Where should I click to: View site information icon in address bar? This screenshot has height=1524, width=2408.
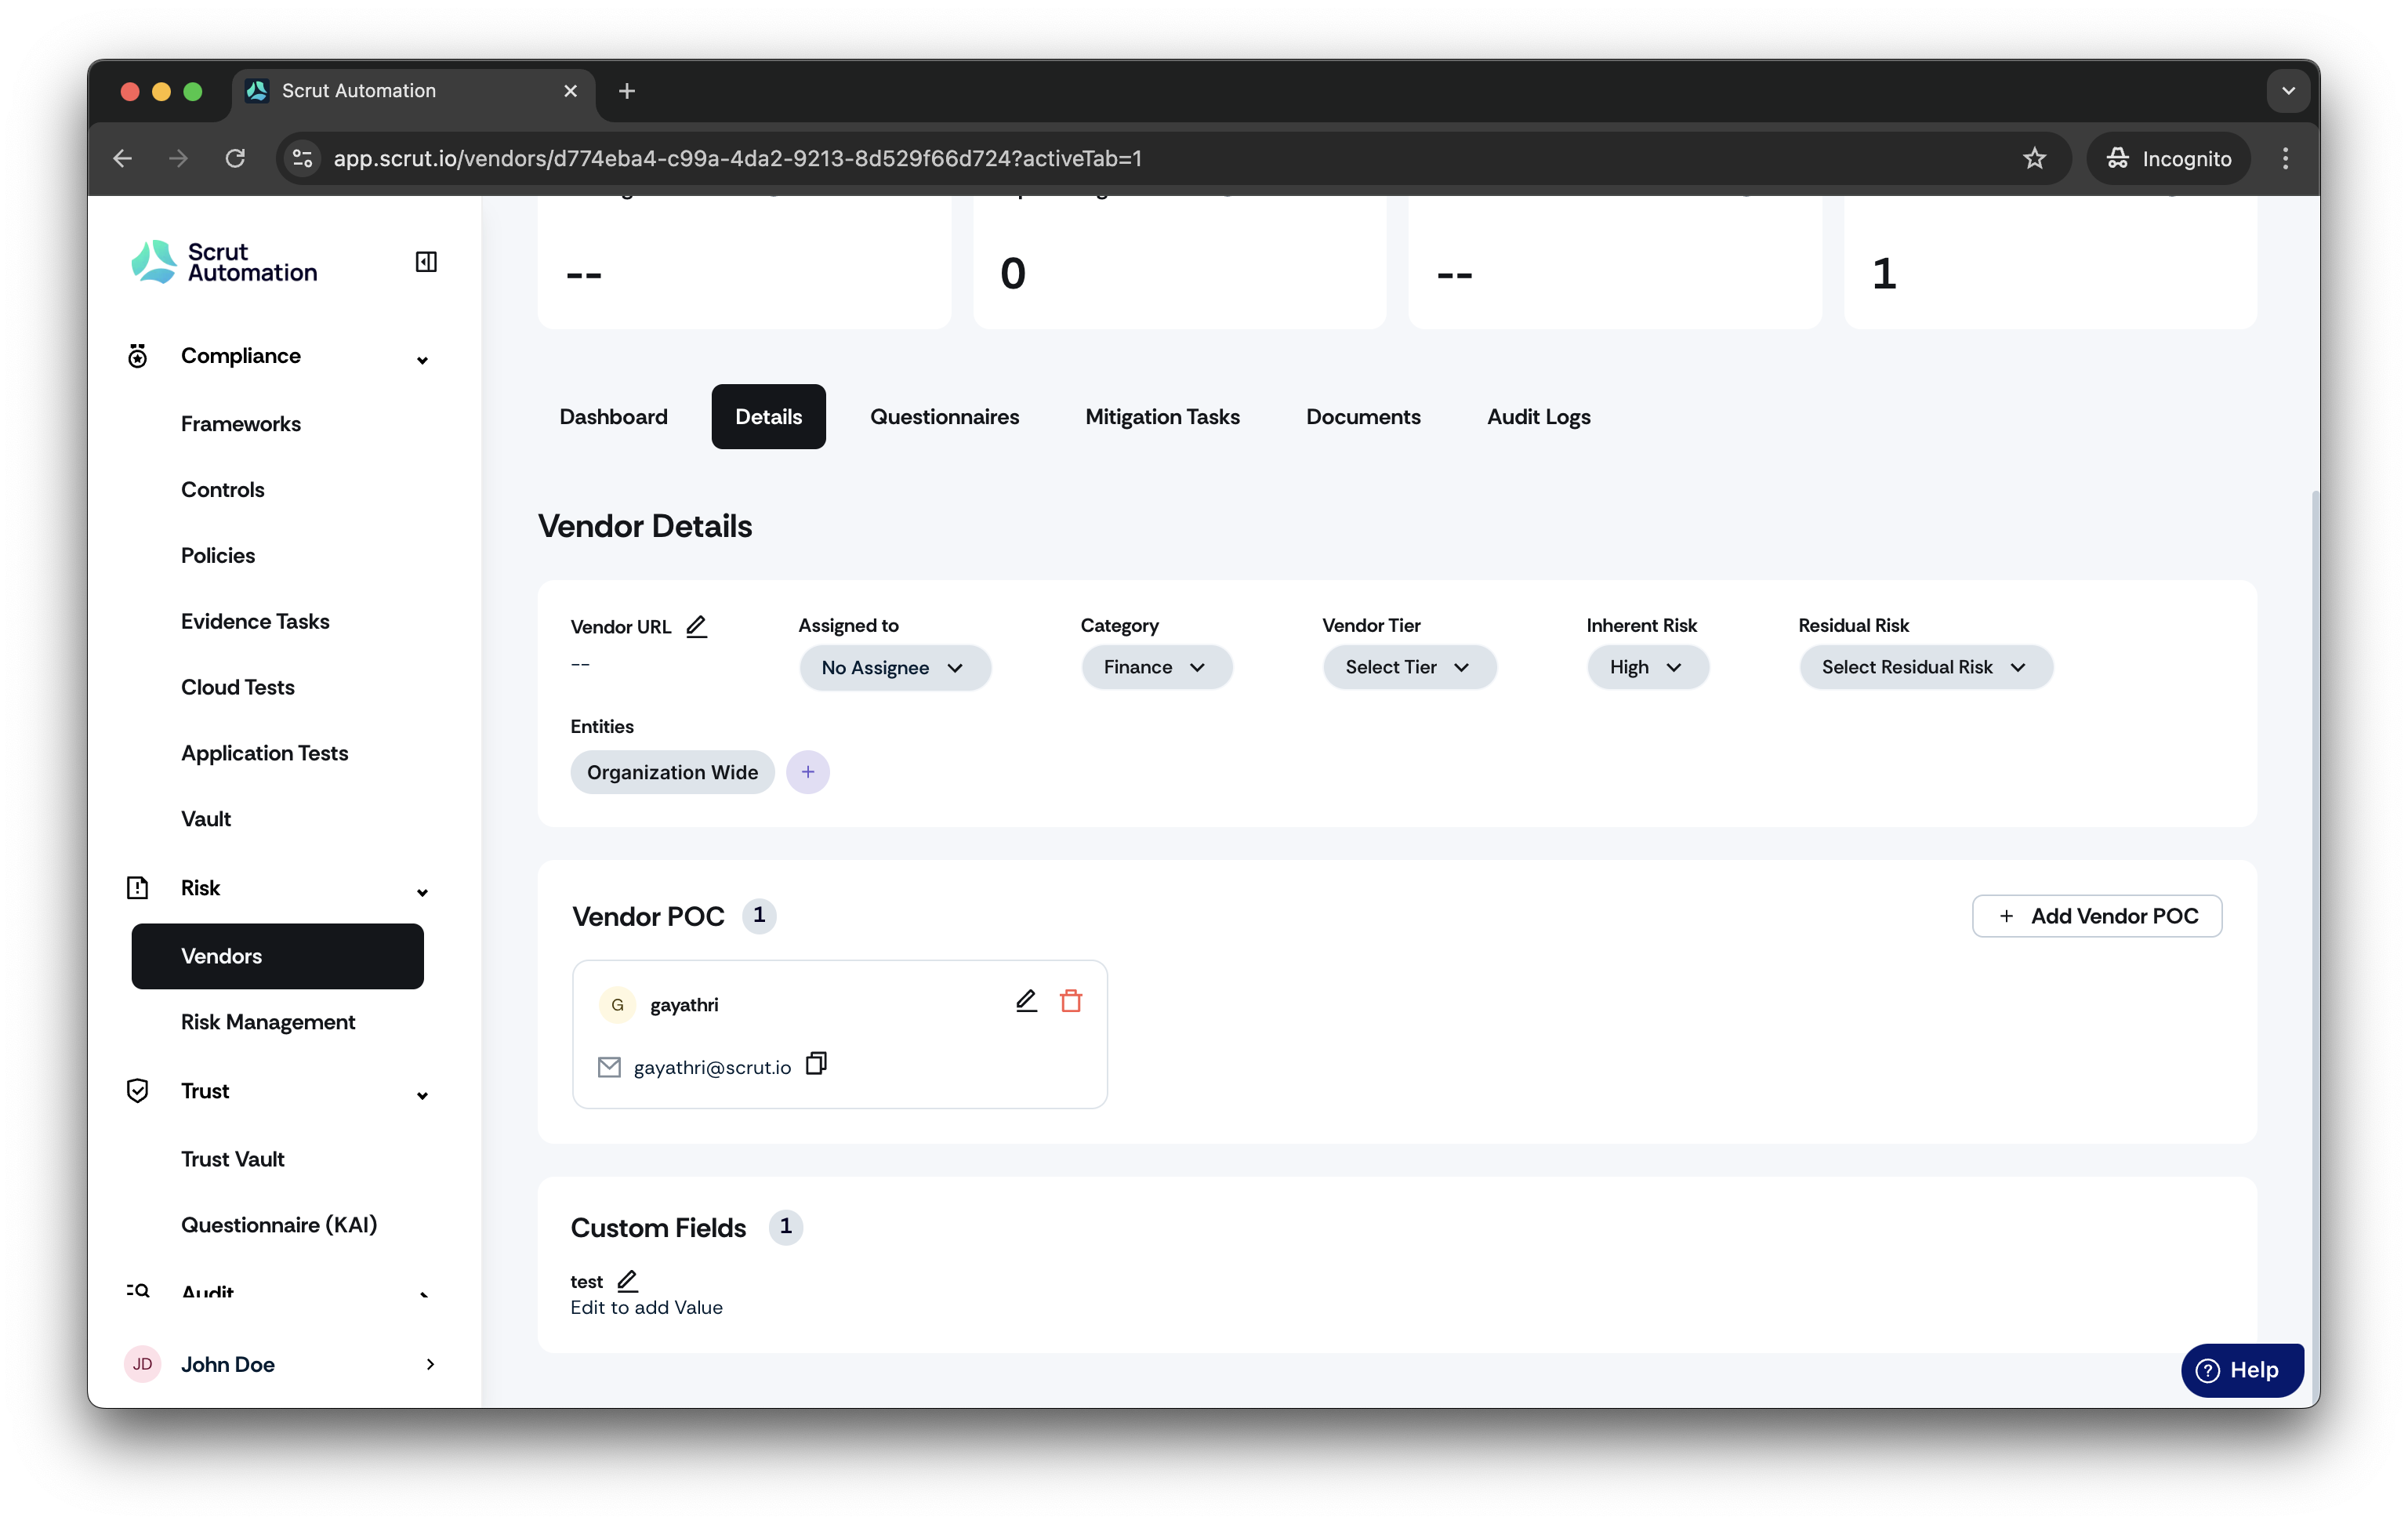coord(302,158)
